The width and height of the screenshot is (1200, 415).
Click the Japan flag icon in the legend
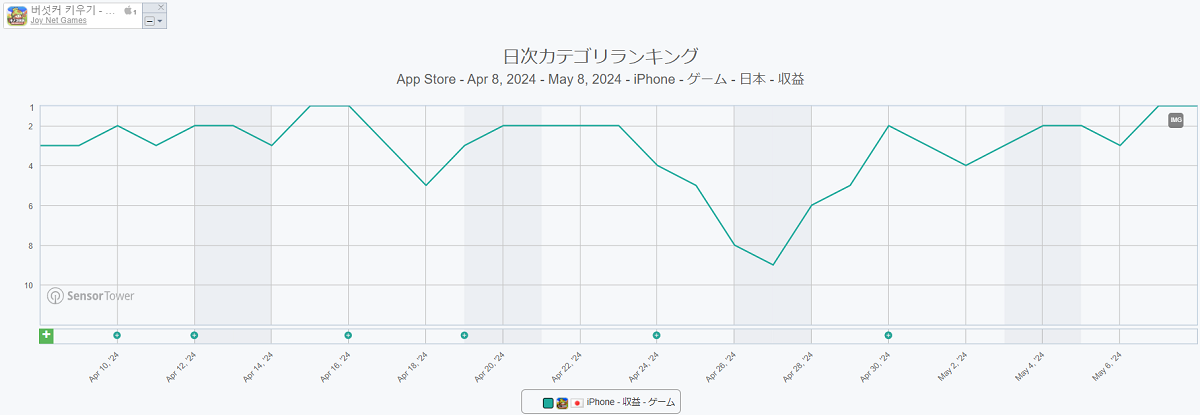coord(577,403)
